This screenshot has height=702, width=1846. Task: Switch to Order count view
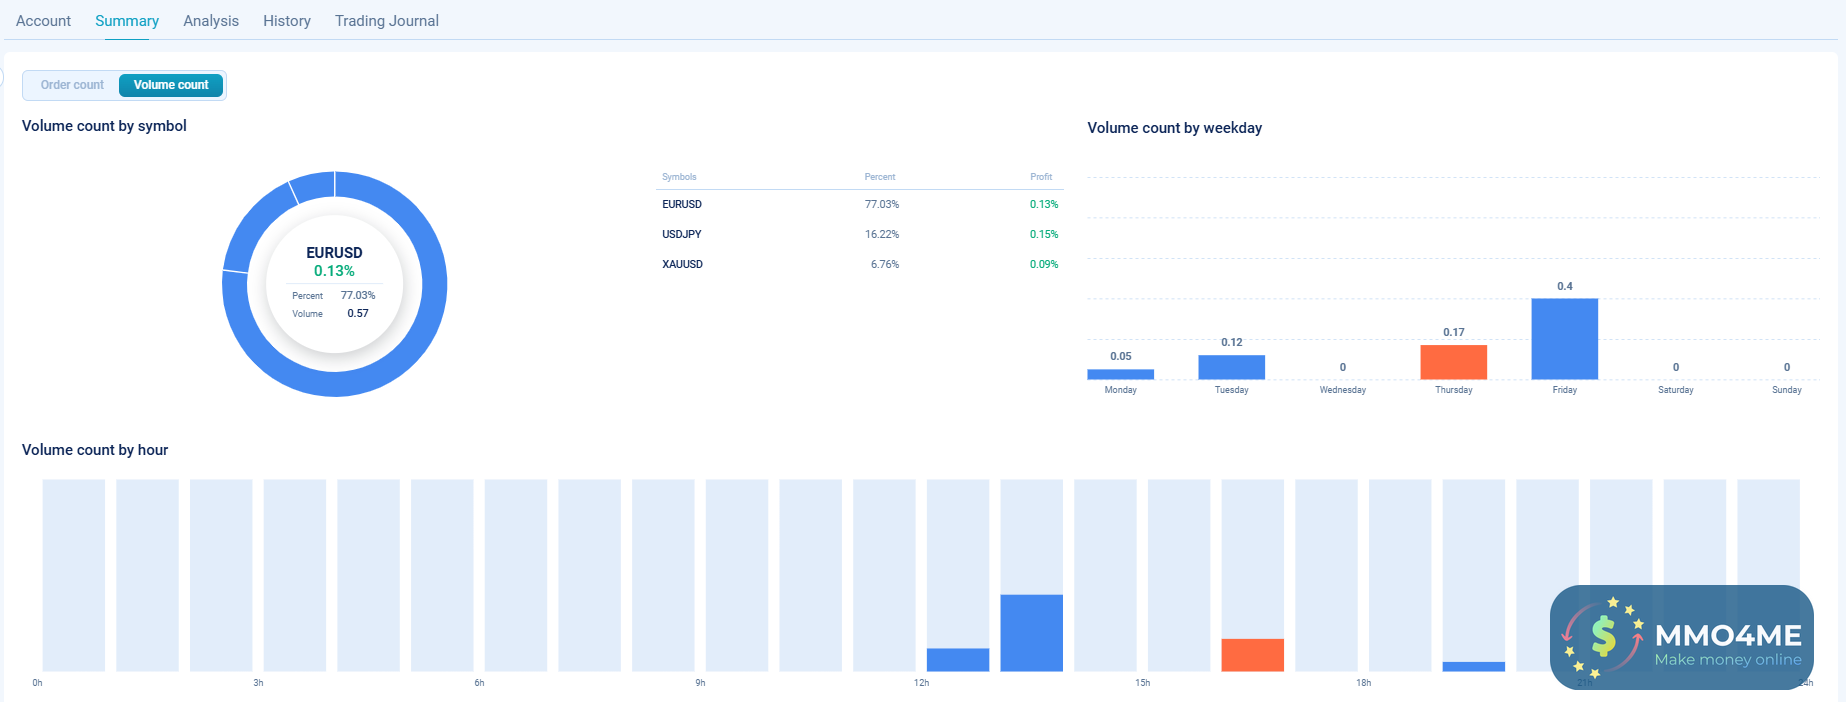(x=72, y=85)
